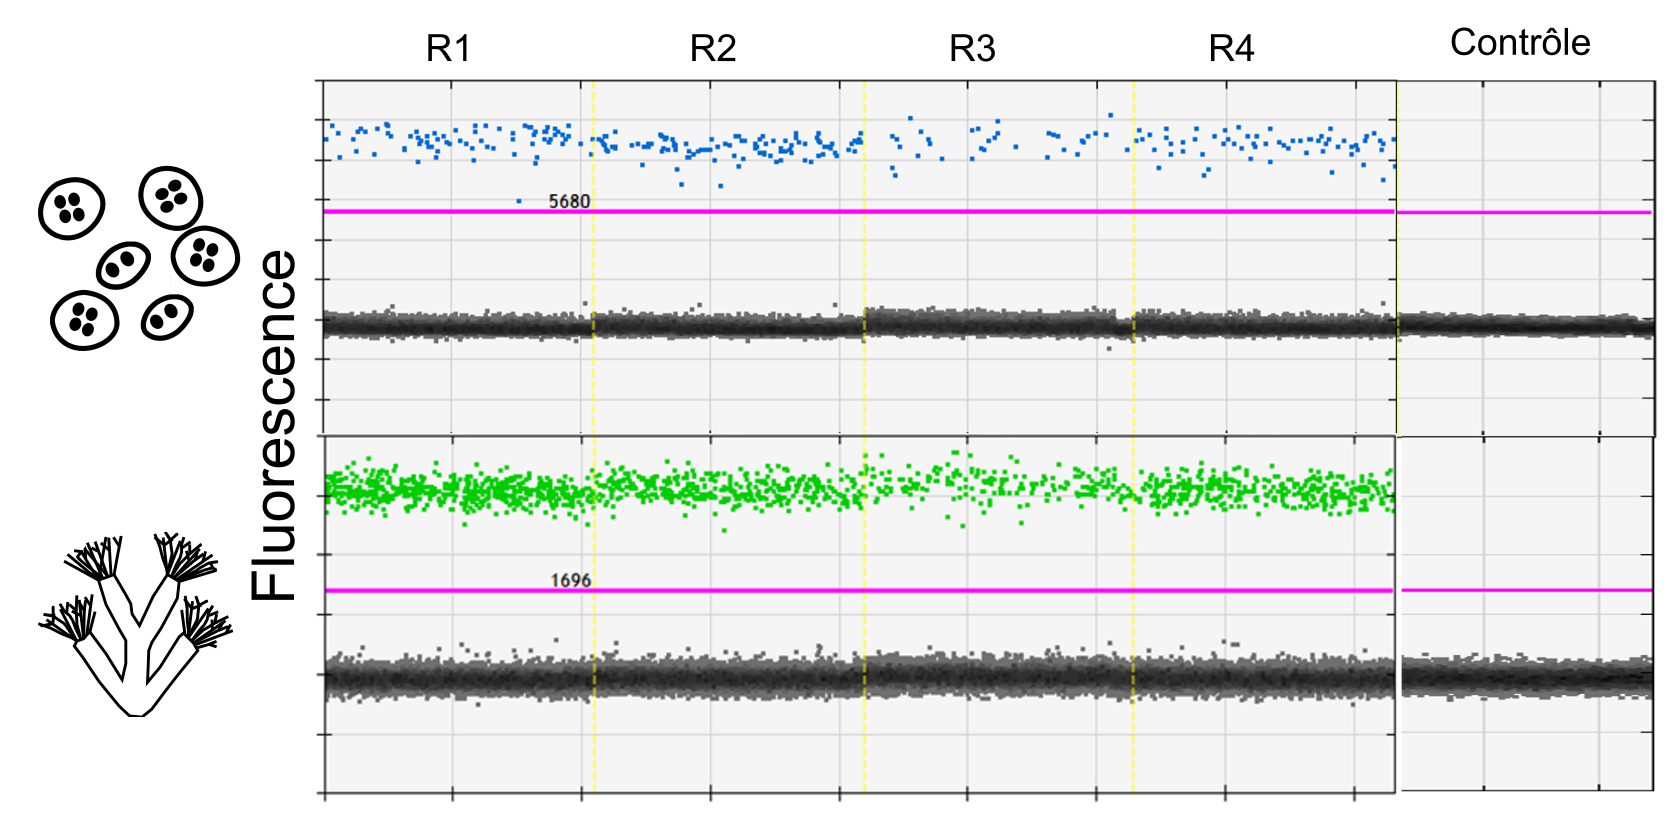
Task: Click the isolated blue dot beside 5680
Action: click(518, 201)
